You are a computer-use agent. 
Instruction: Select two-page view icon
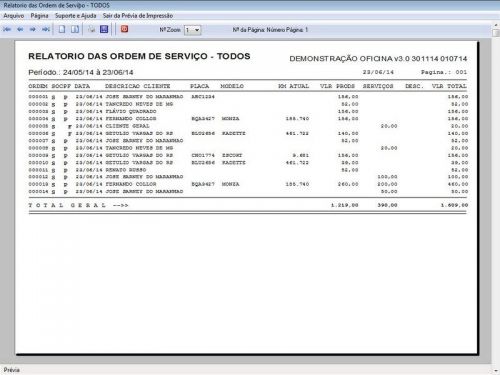pos(75,29)
